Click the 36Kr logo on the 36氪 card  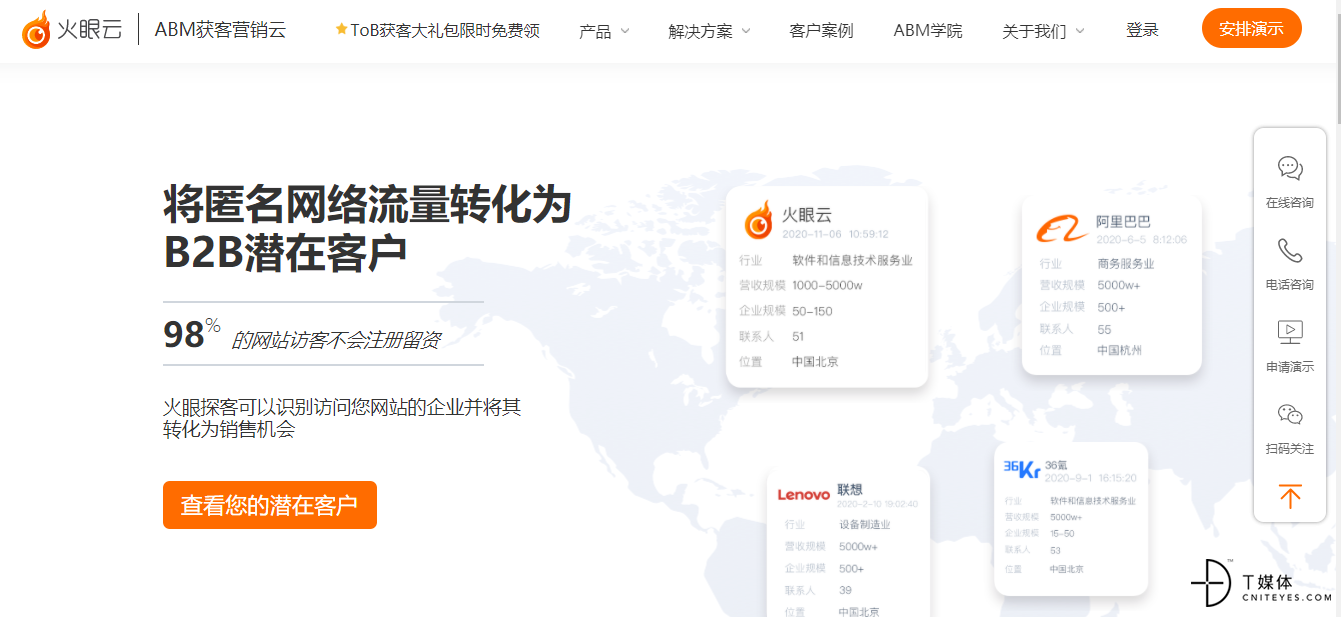click(1021, 469)
